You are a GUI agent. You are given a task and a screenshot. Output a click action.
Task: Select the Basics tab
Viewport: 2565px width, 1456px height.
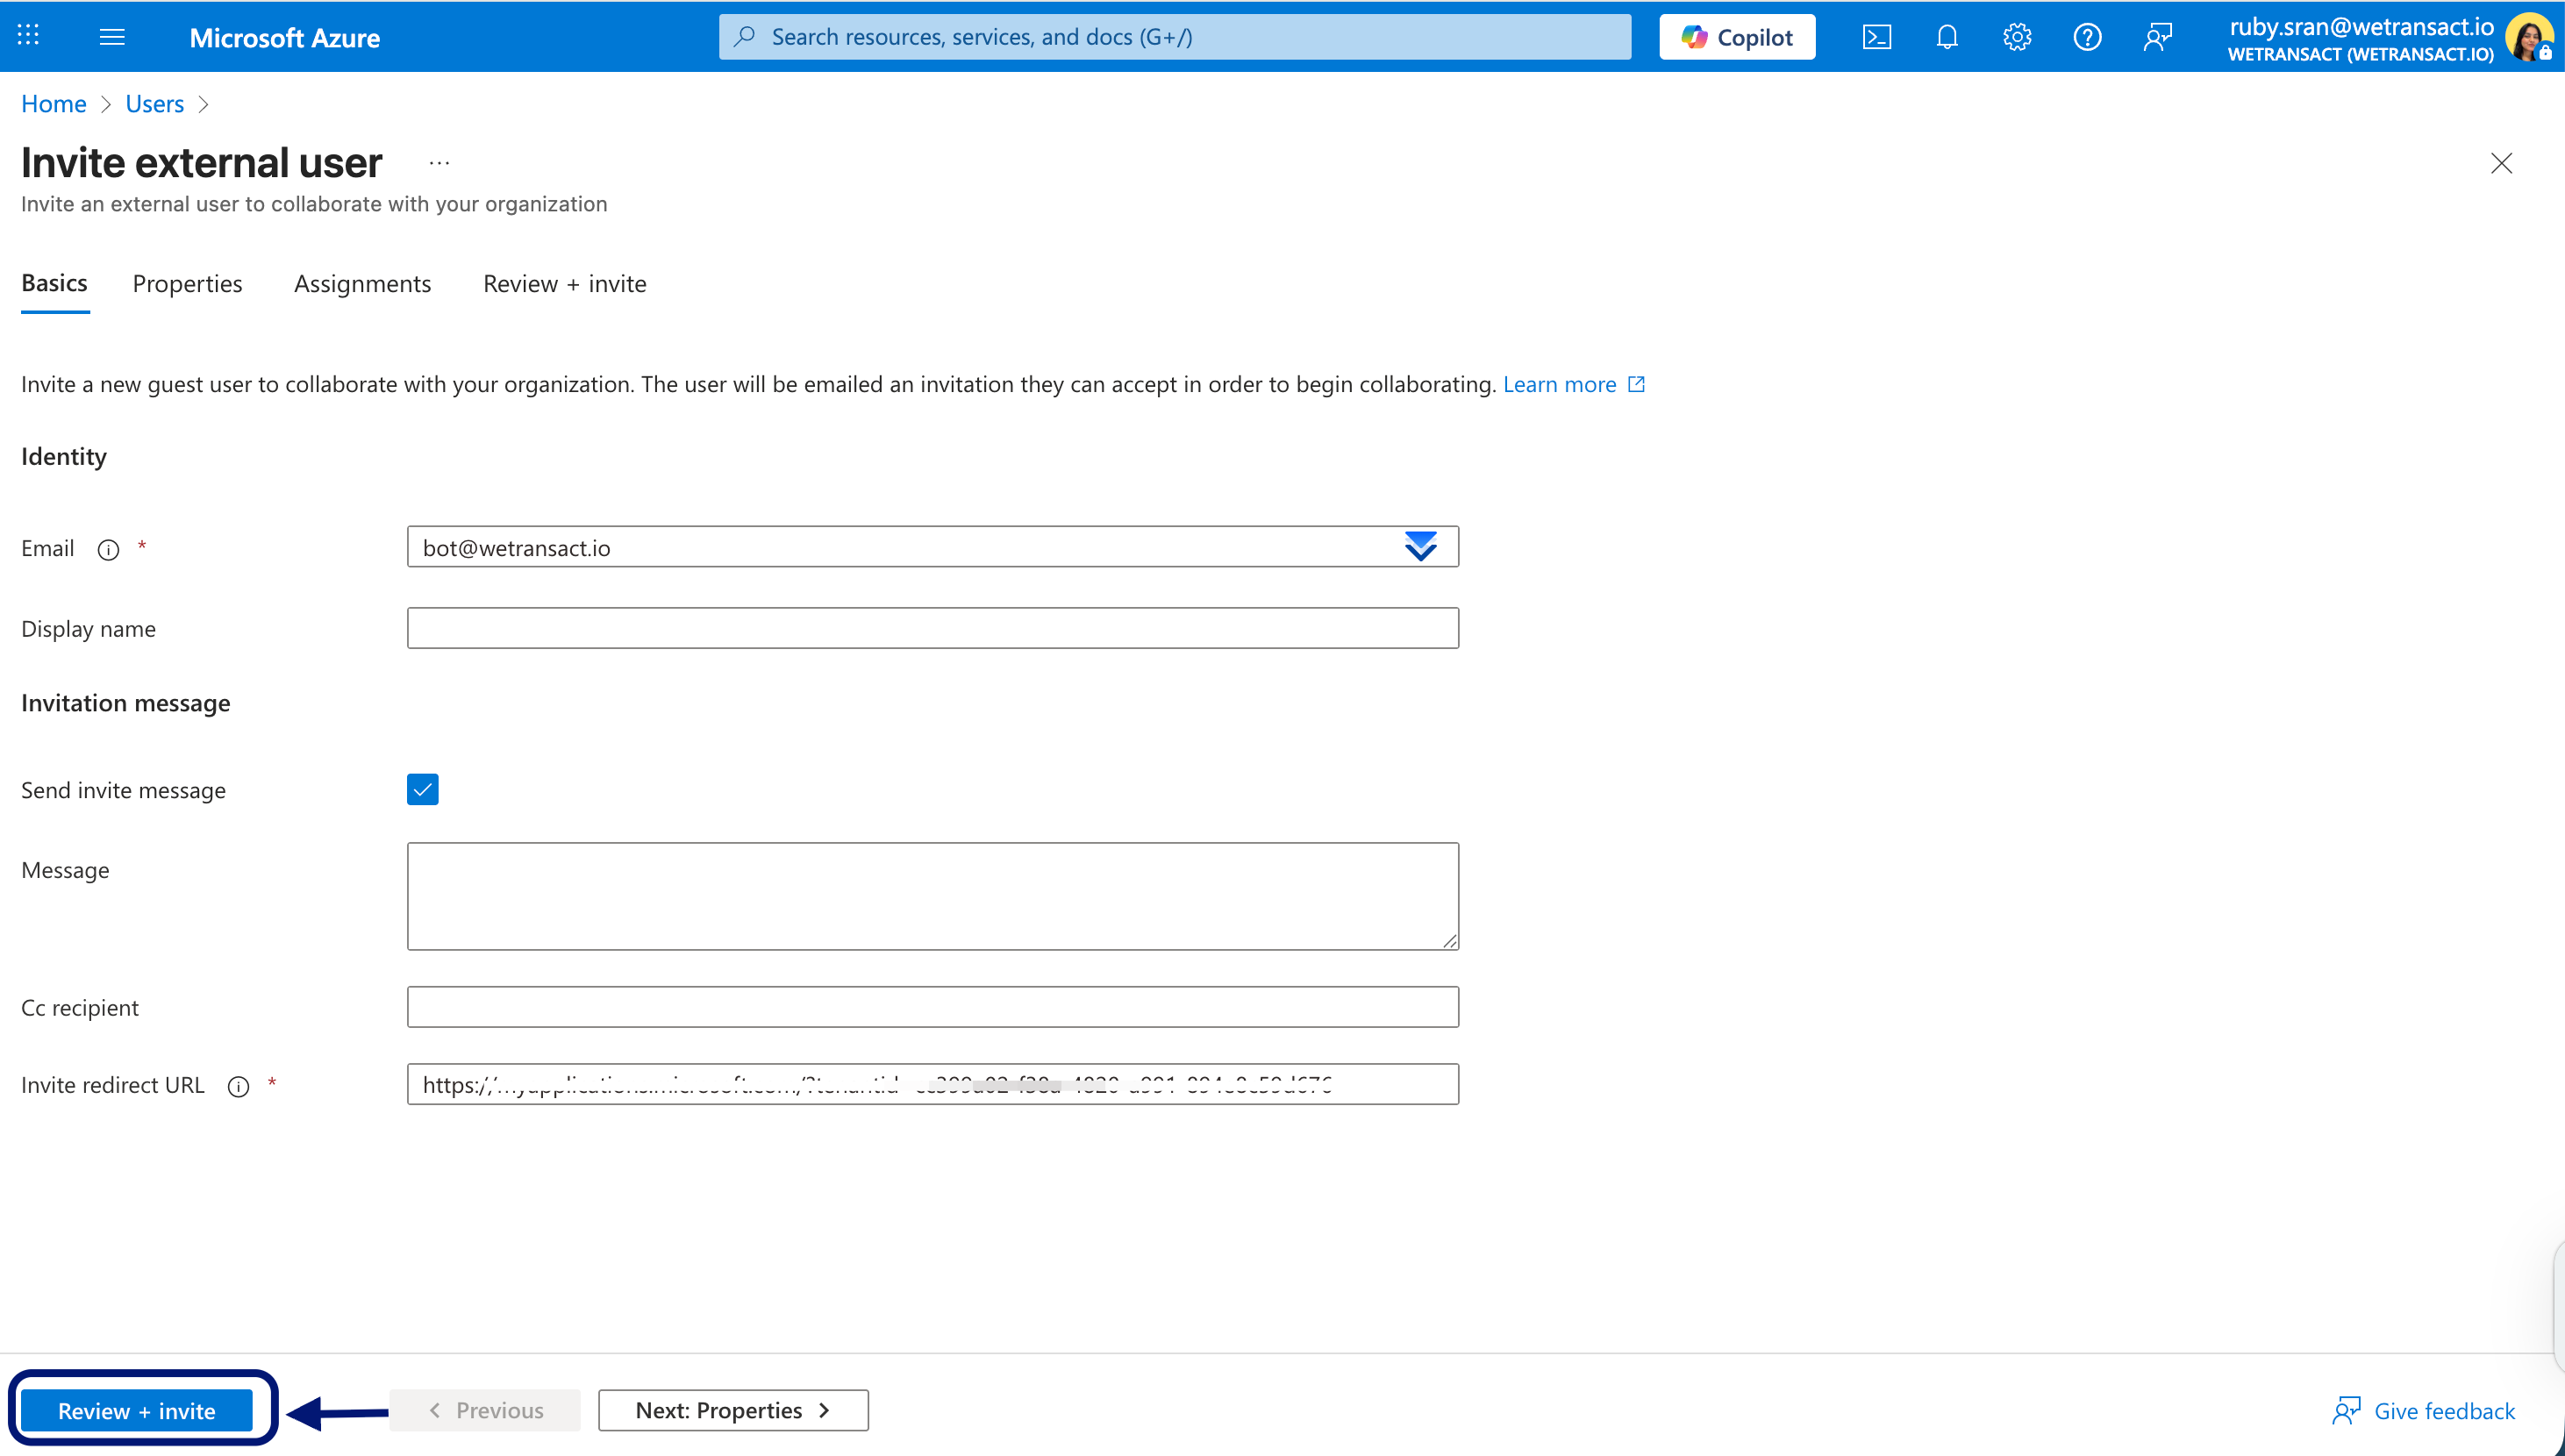(x=54, y=283)
